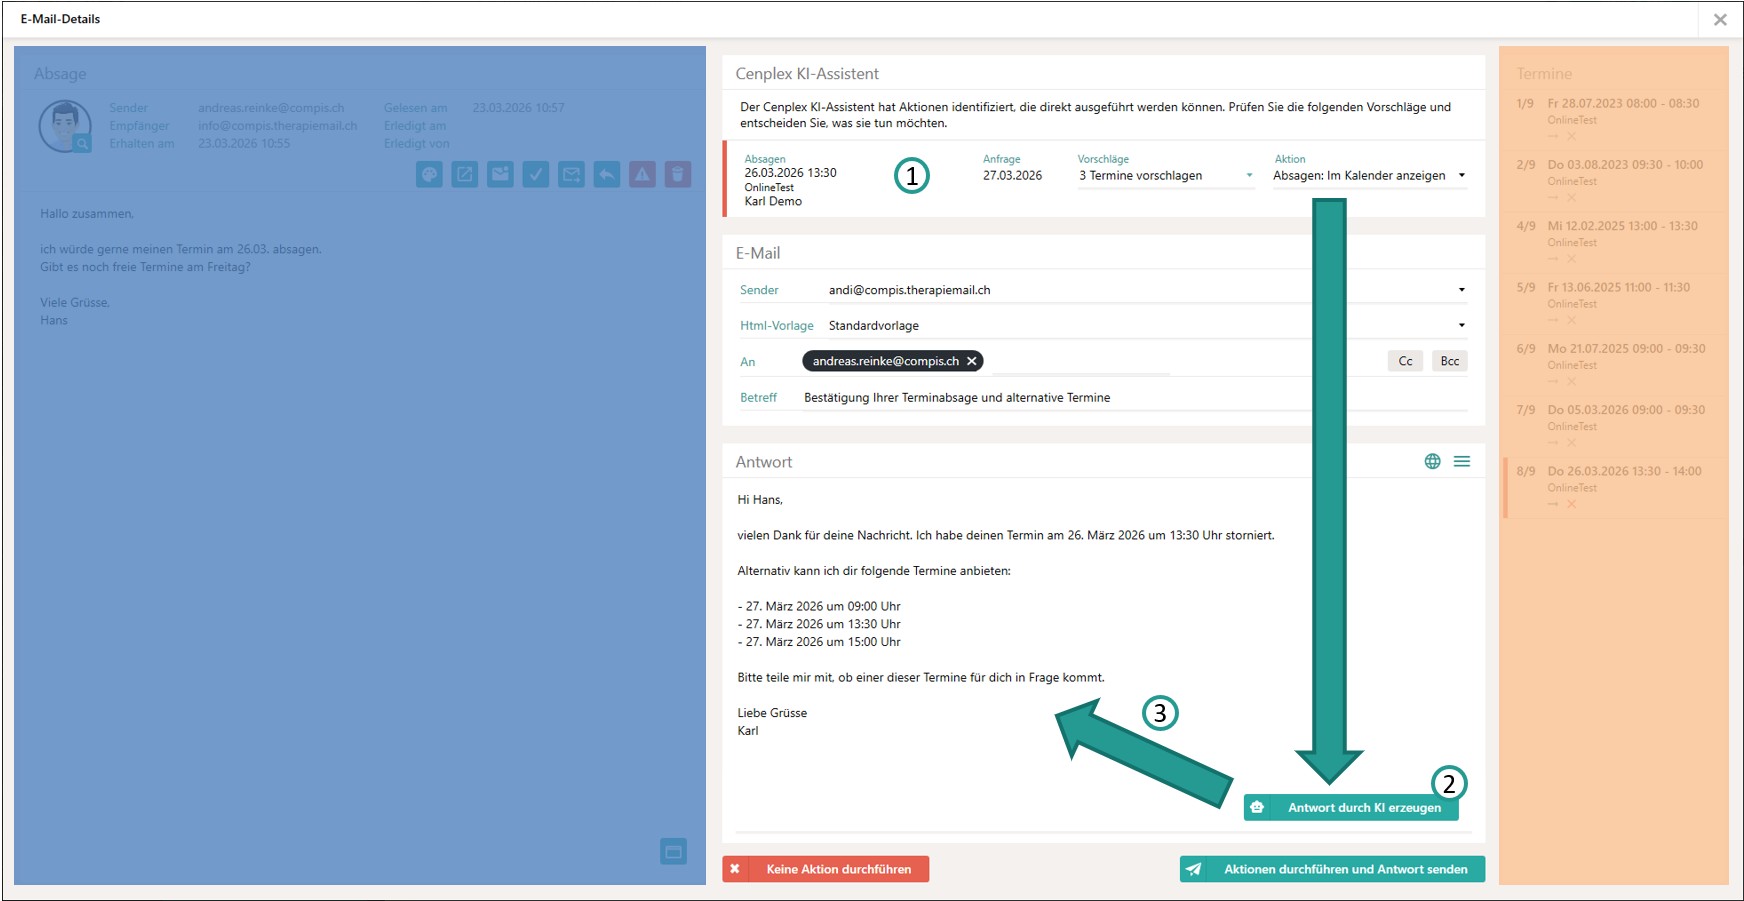Click the trash delete icon in Absage toolbar
This screenshot has width=1744, height=901.
point(678,175)
